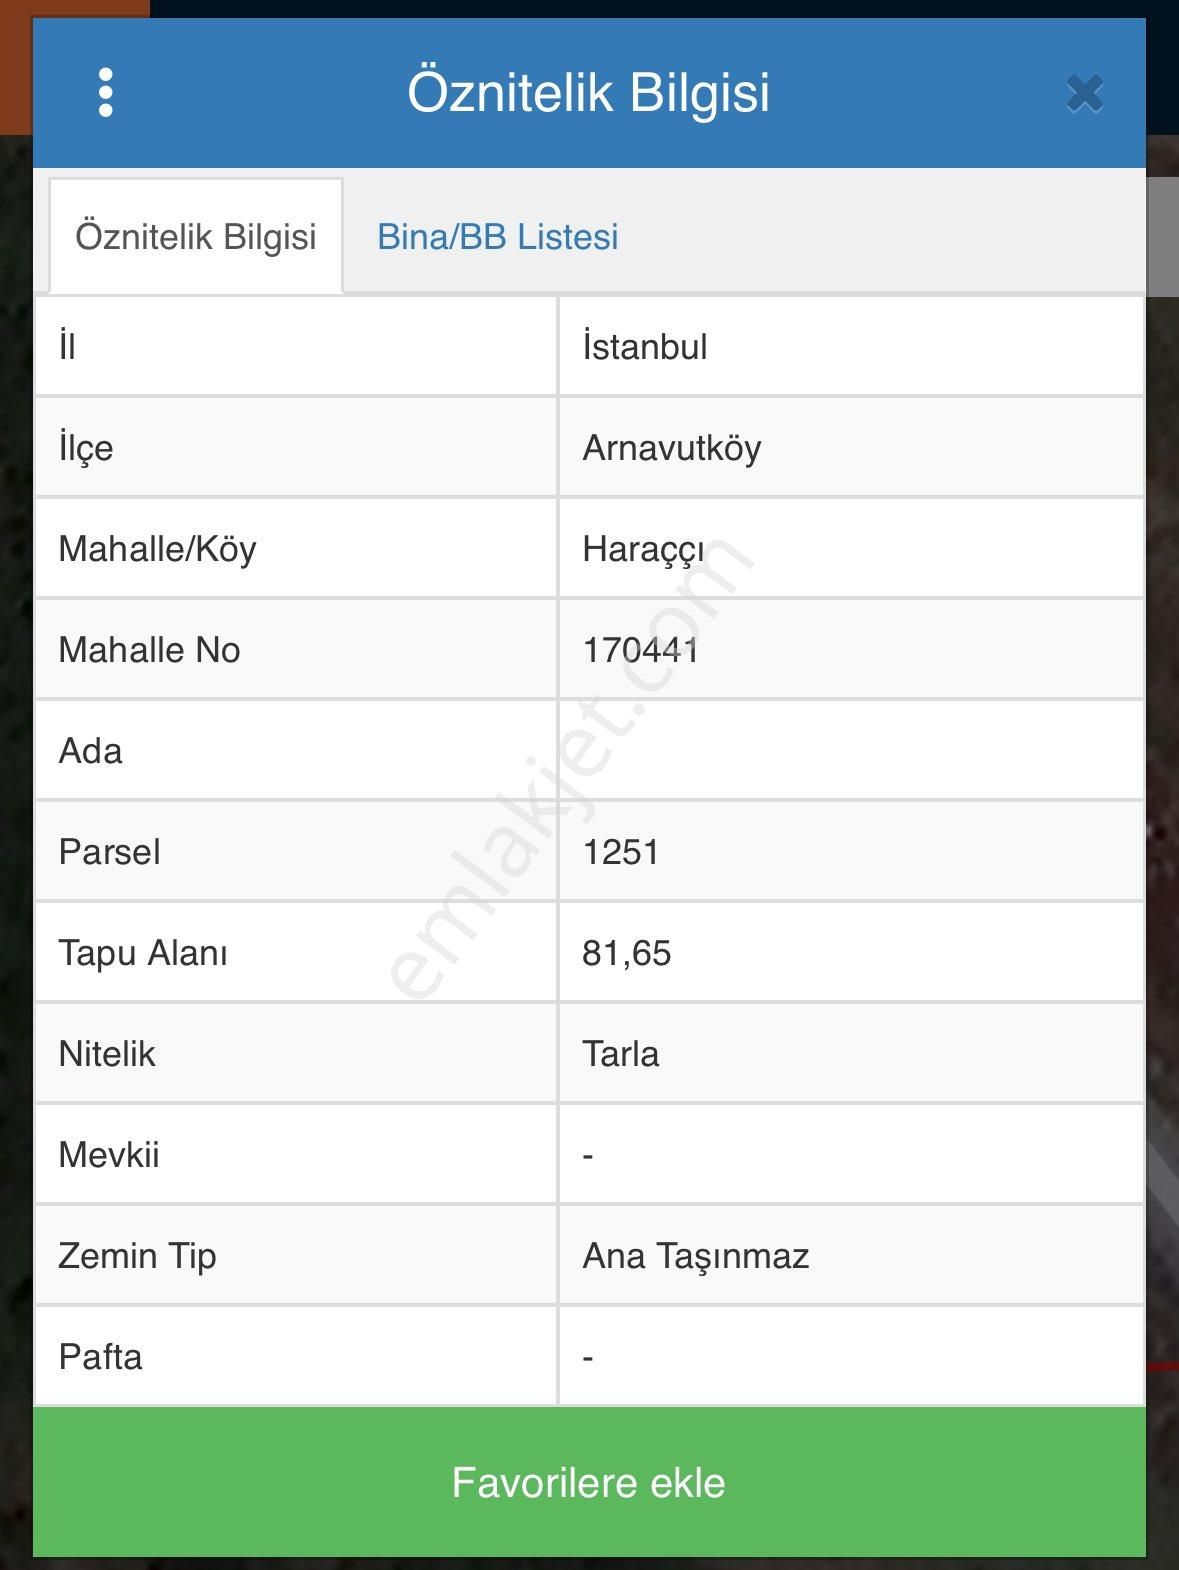Click the Tapu Alanı value 81,65
This screenshot has height=1570, width=1179.
[x=627, y=953]
